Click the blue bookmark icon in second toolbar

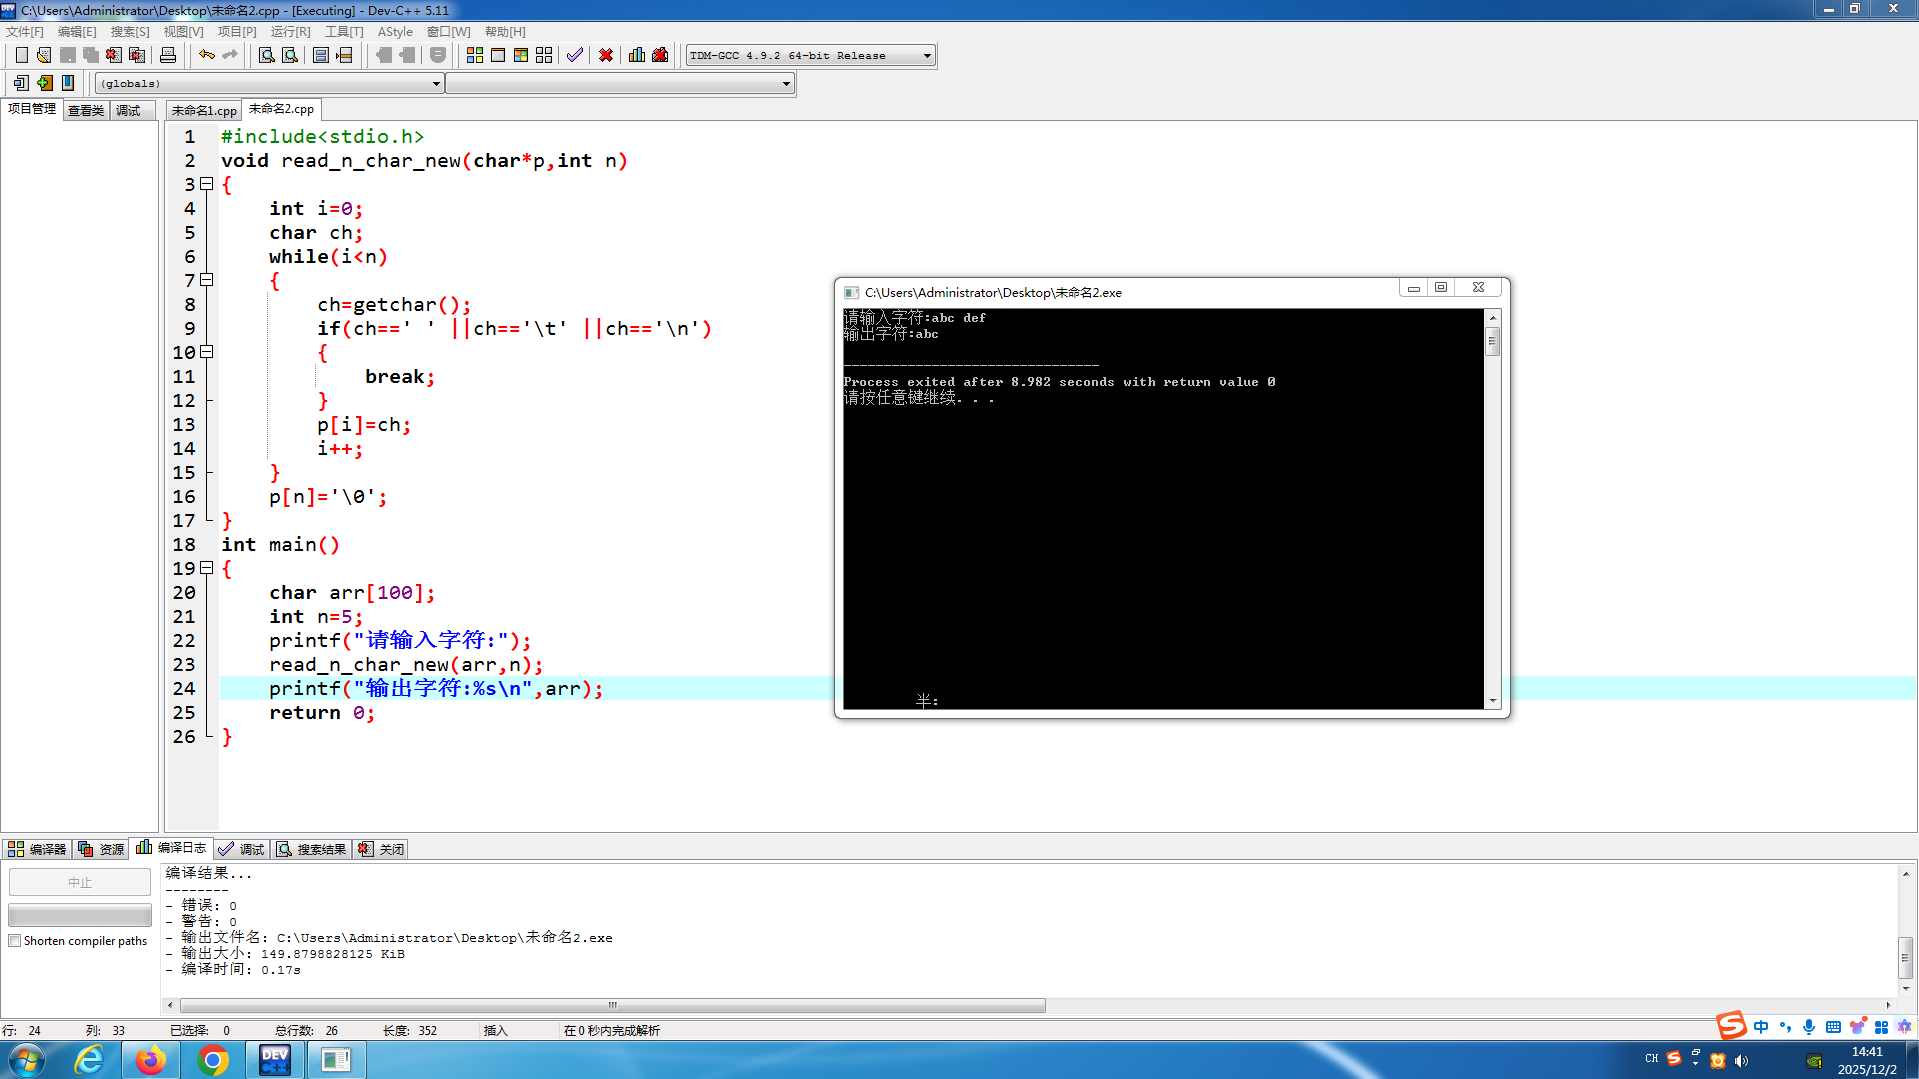68,83
